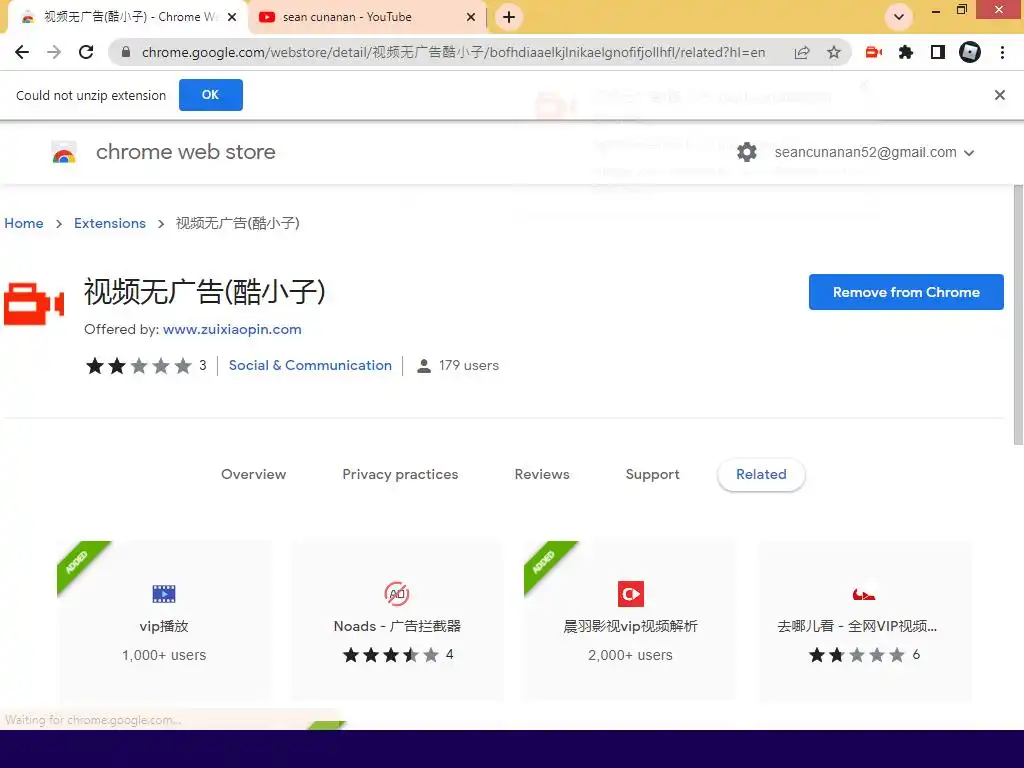Click the Chrome Web Store rainbow logo
1024x768 pixels.
64,152
